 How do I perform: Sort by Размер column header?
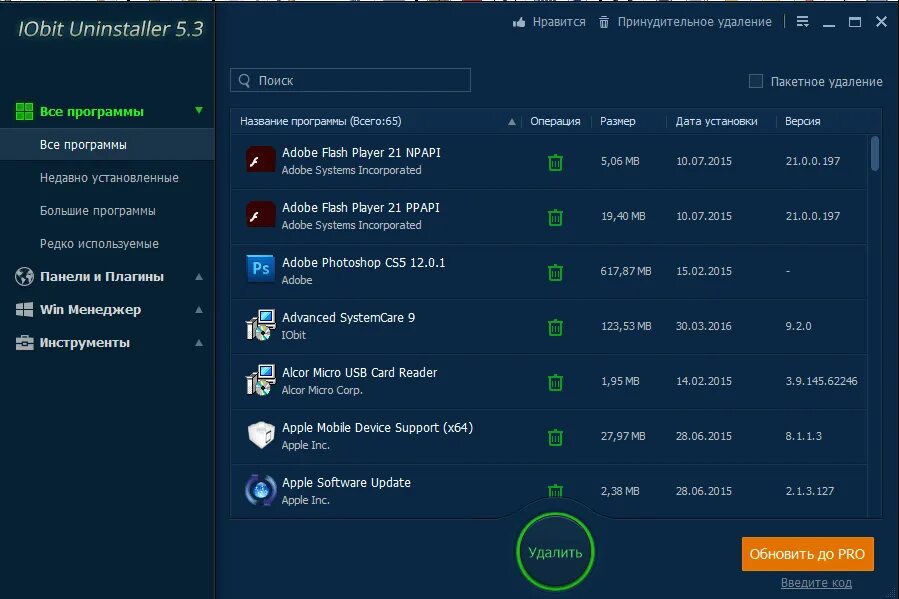[x=617, y=122]
